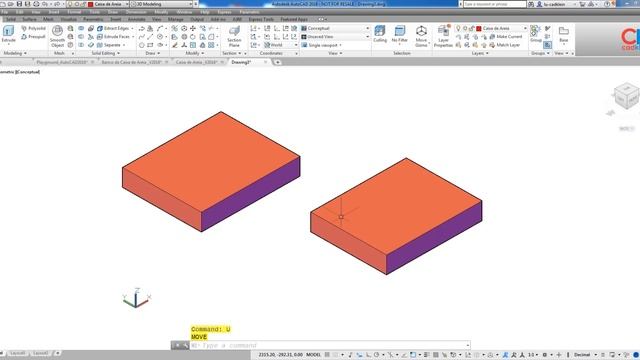This screenshot has width=640, height=360.
Task: Open the Single viewport dropdown
Action: 322,45
